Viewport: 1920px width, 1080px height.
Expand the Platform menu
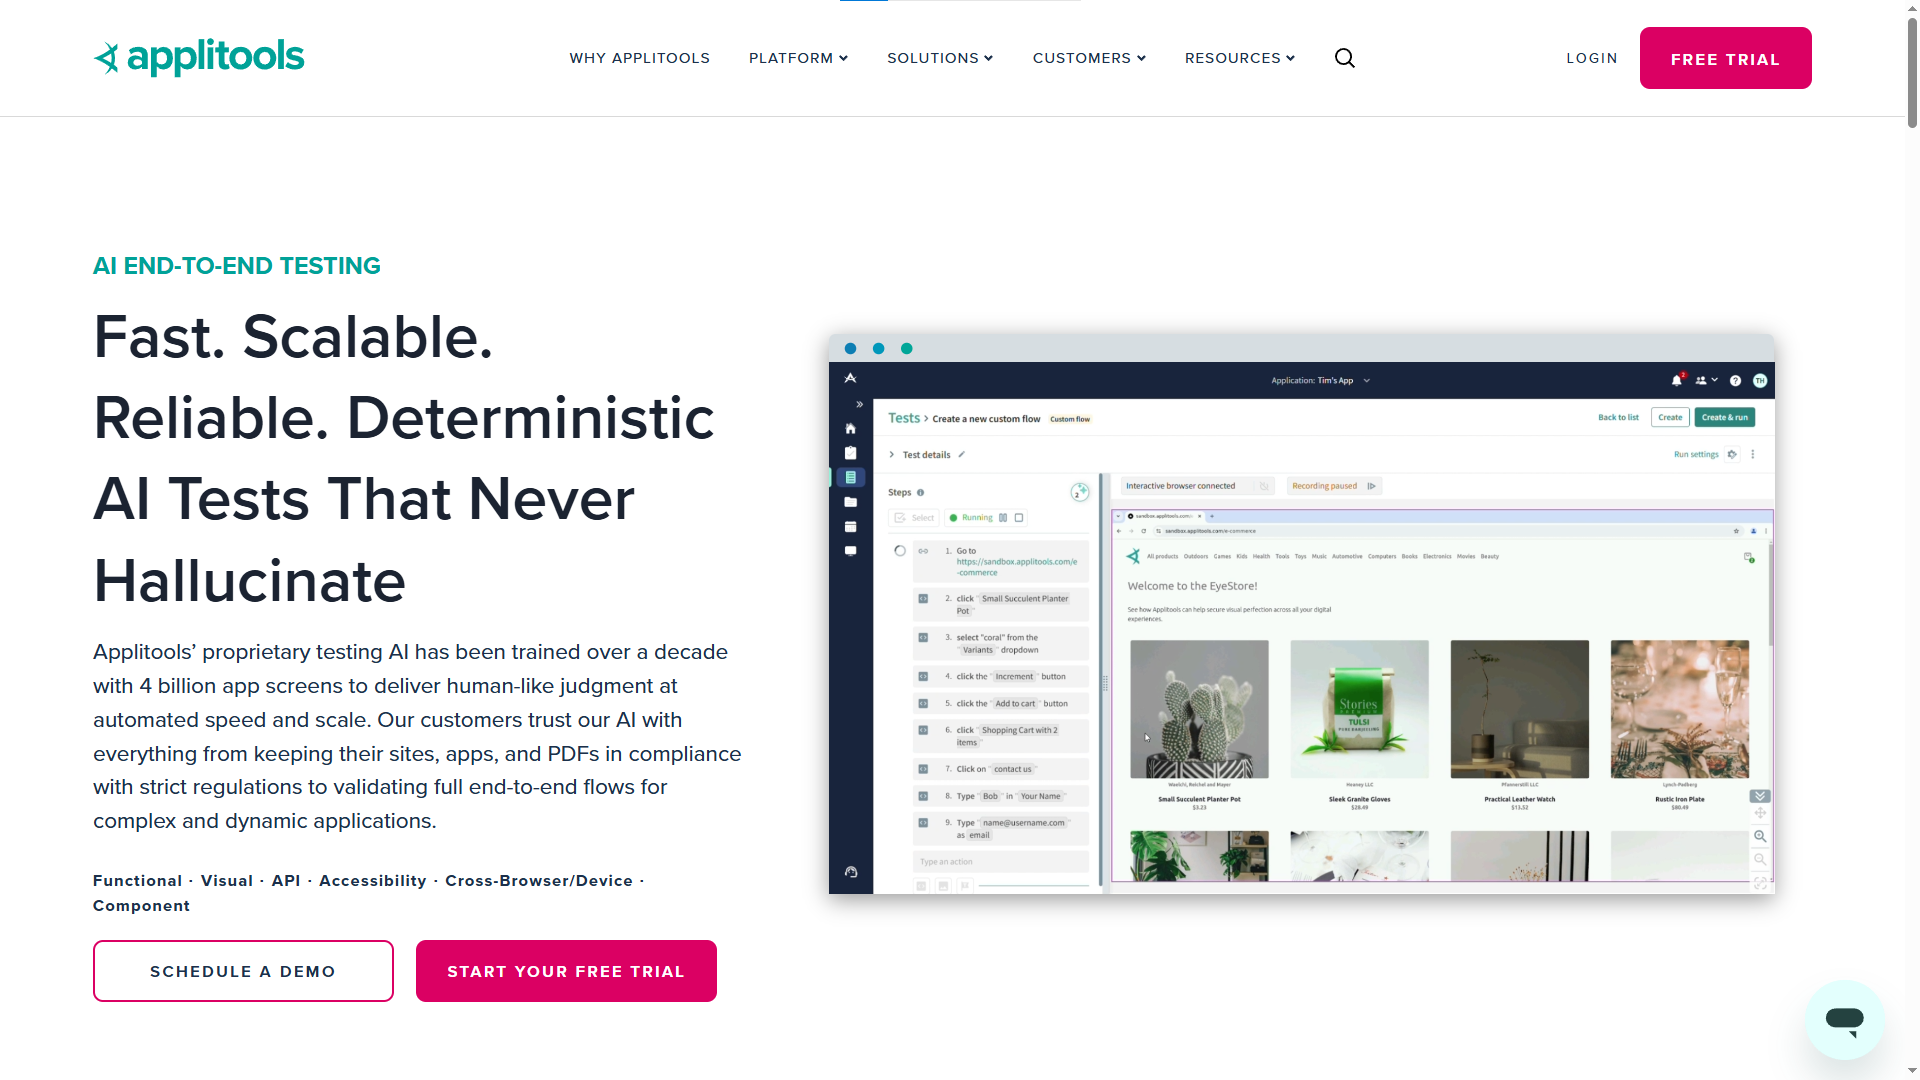(x=798, y=58)
